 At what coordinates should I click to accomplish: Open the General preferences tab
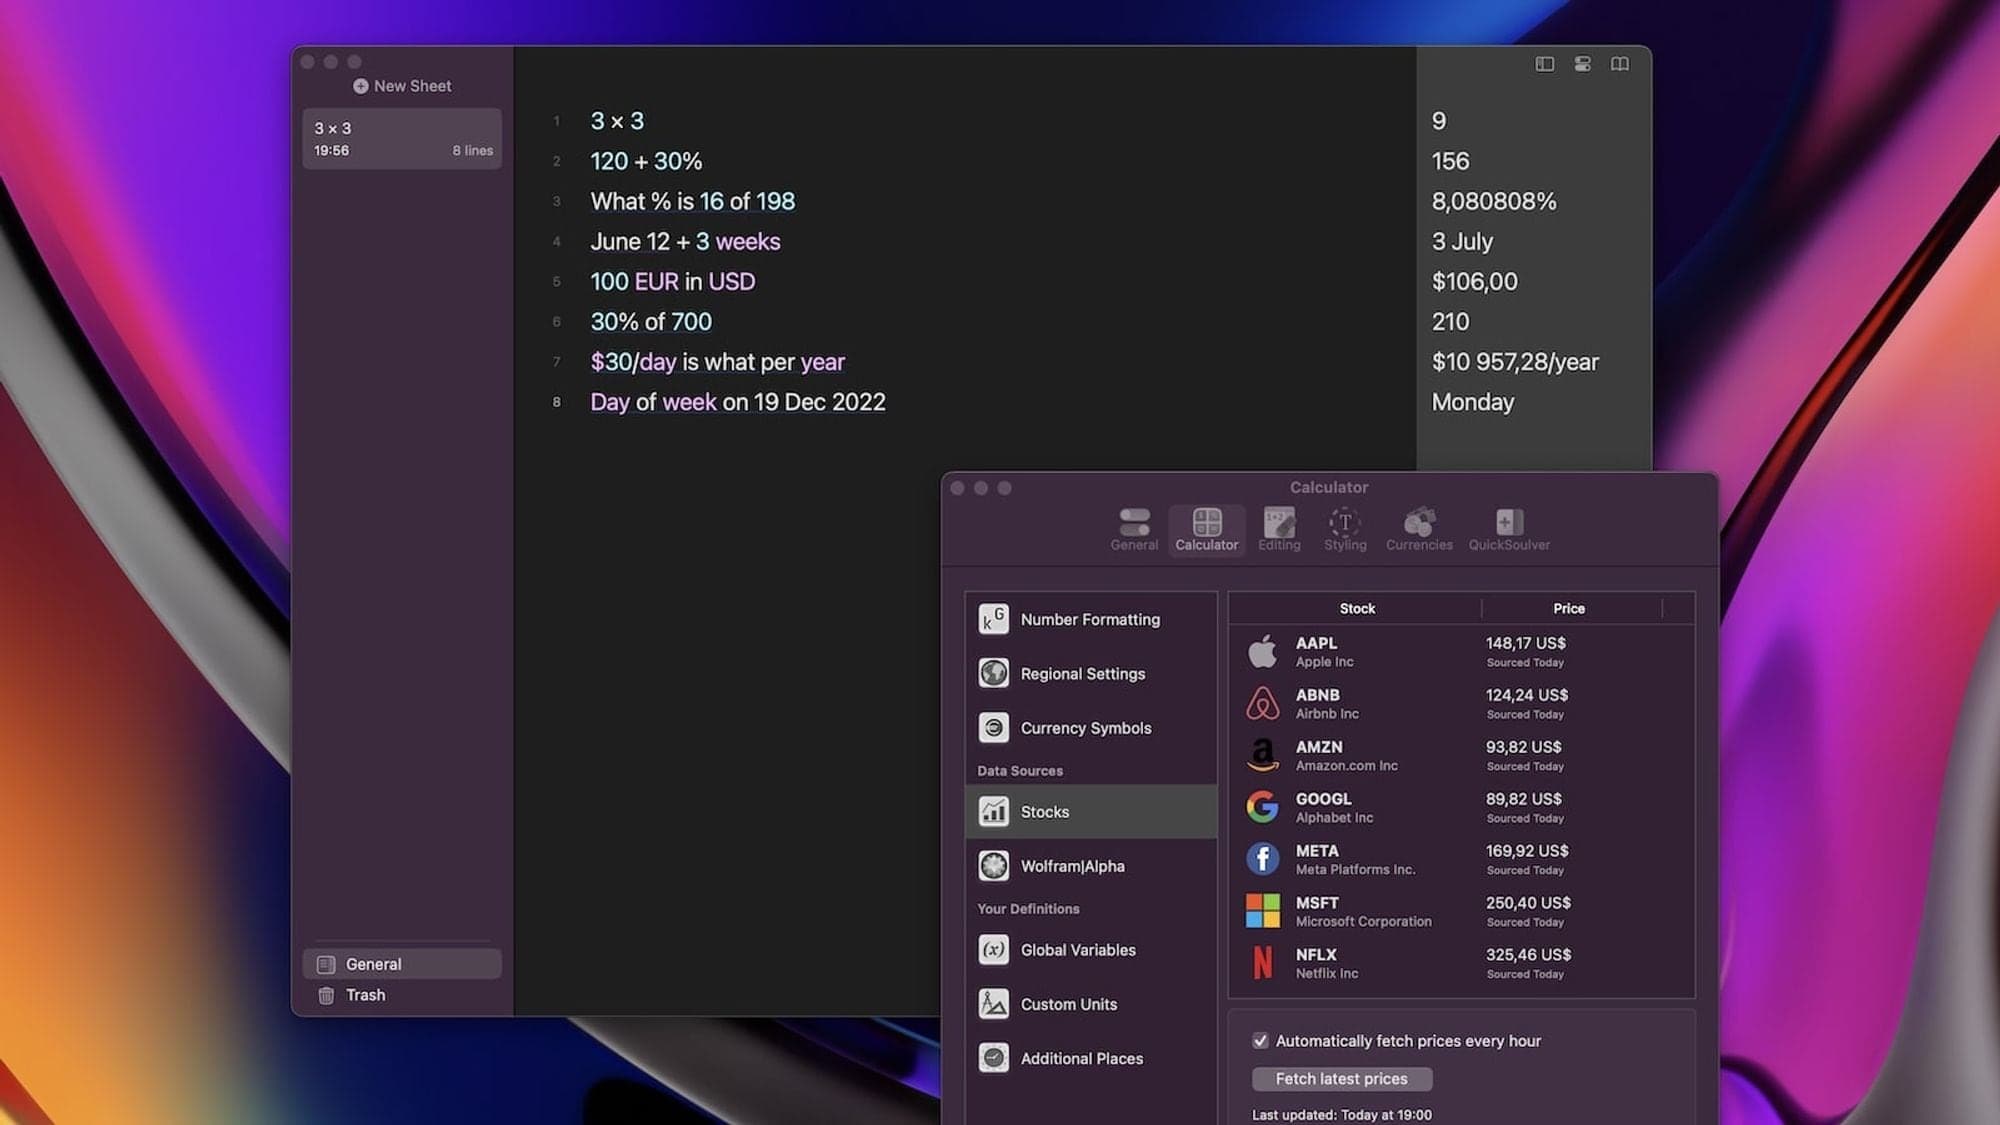point(1134,529)
